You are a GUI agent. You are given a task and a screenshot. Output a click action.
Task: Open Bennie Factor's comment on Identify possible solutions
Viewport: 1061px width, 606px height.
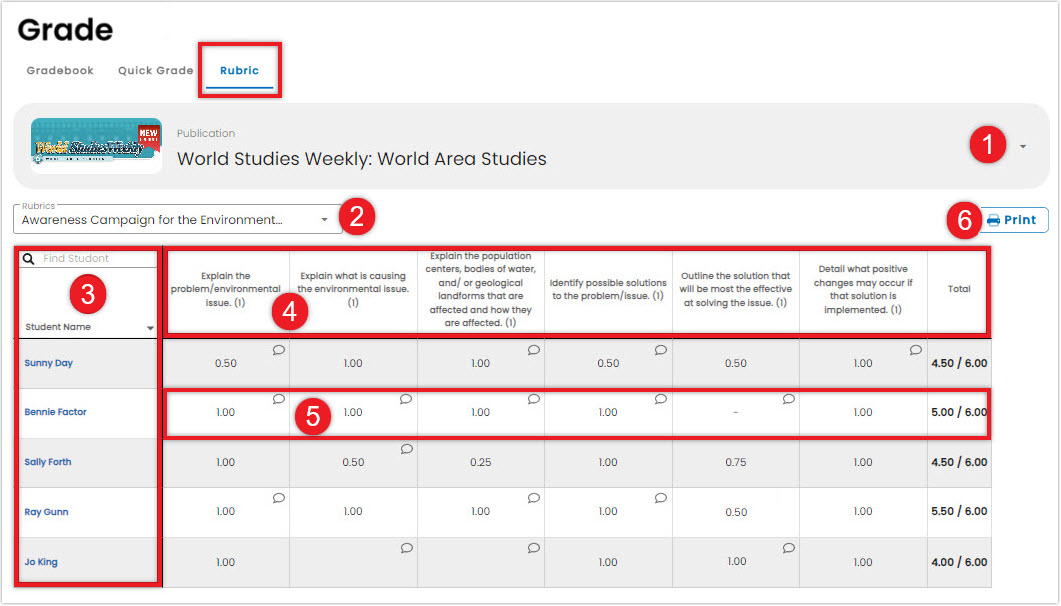click(x=661, y=399)
